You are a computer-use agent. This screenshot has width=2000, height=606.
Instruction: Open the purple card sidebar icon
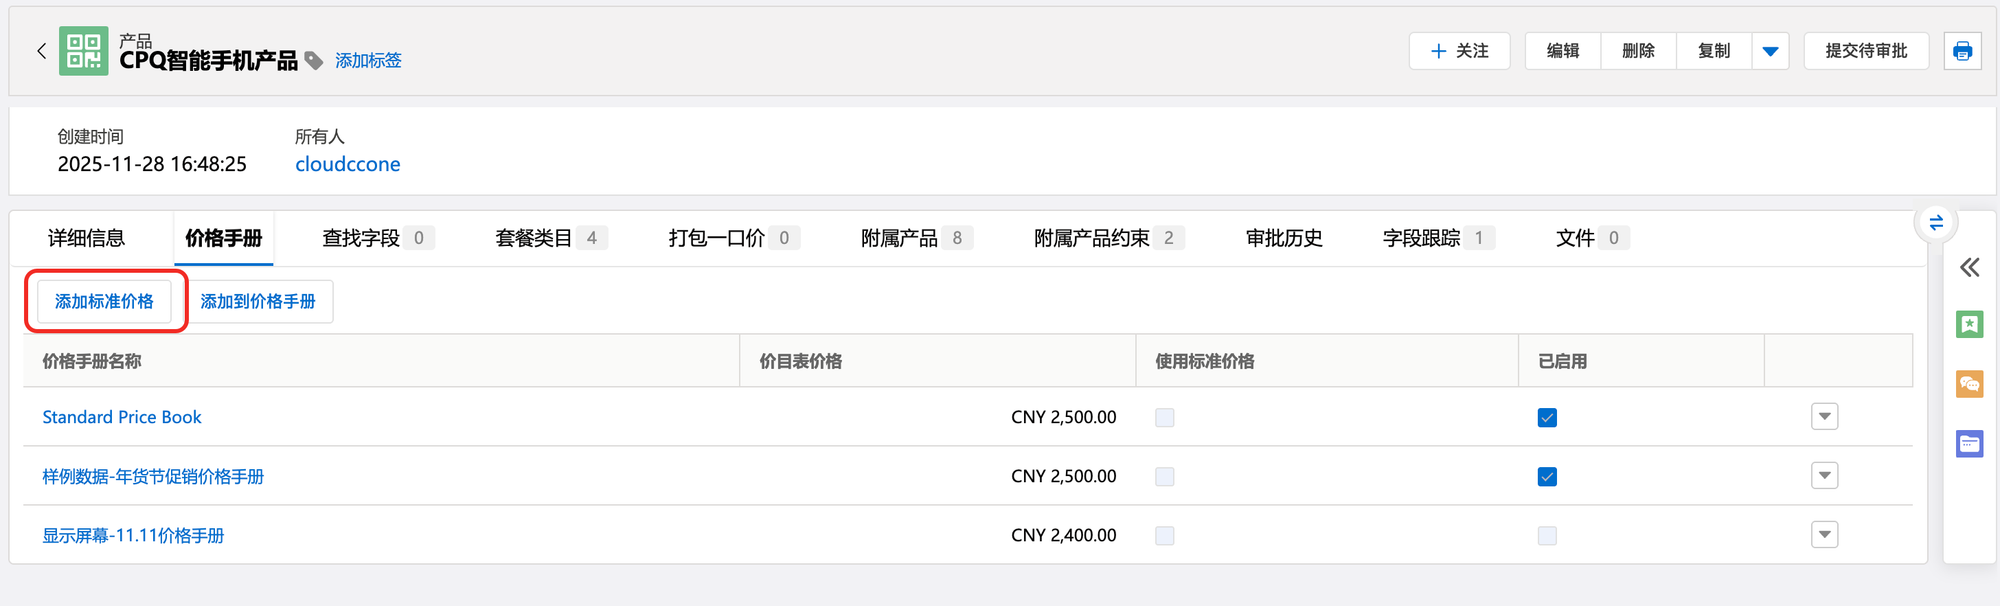pos(1969,444)
